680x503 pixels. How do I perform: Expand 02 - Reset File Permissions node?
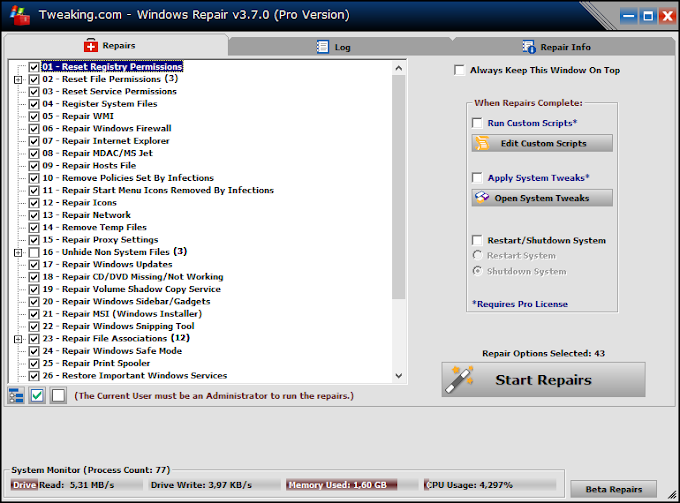click(x=18, y=79)
